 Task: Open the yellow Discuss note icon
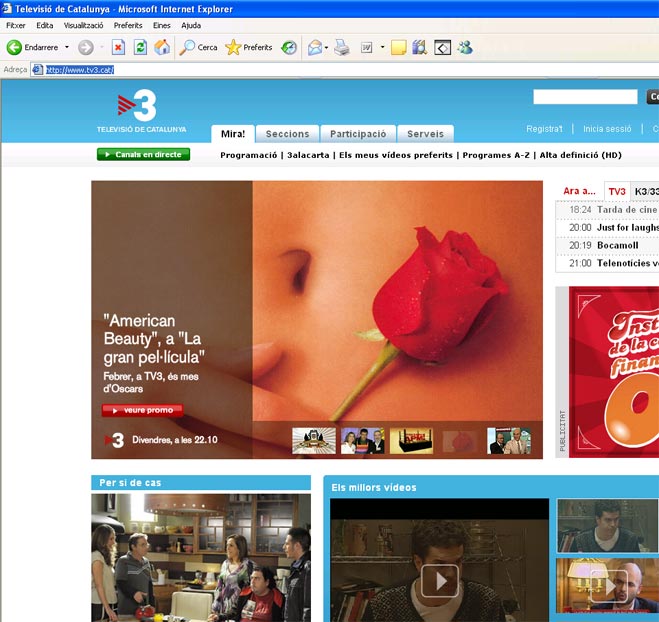point(398,47)
